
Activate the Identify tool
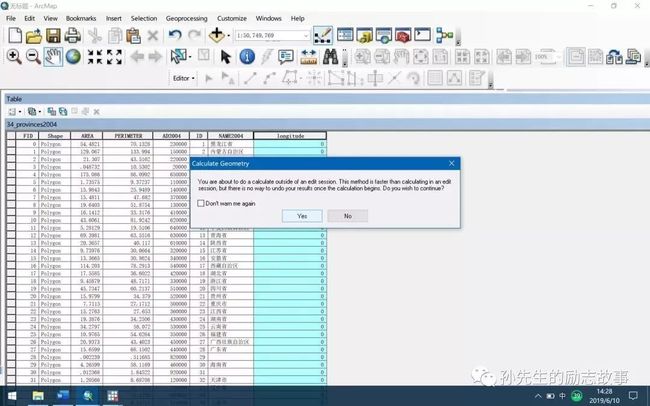pos(247,57)
